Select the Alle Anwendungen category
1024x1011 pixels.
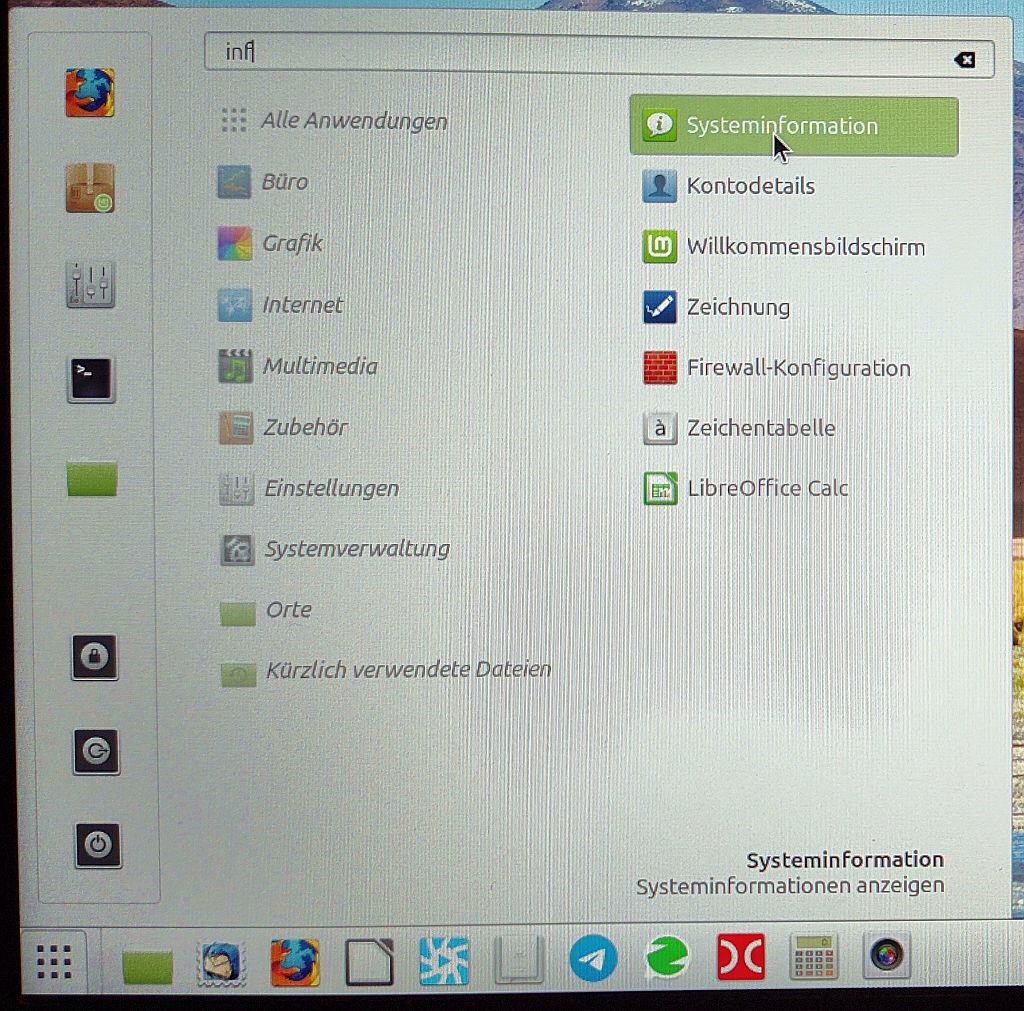click(355, 121)
